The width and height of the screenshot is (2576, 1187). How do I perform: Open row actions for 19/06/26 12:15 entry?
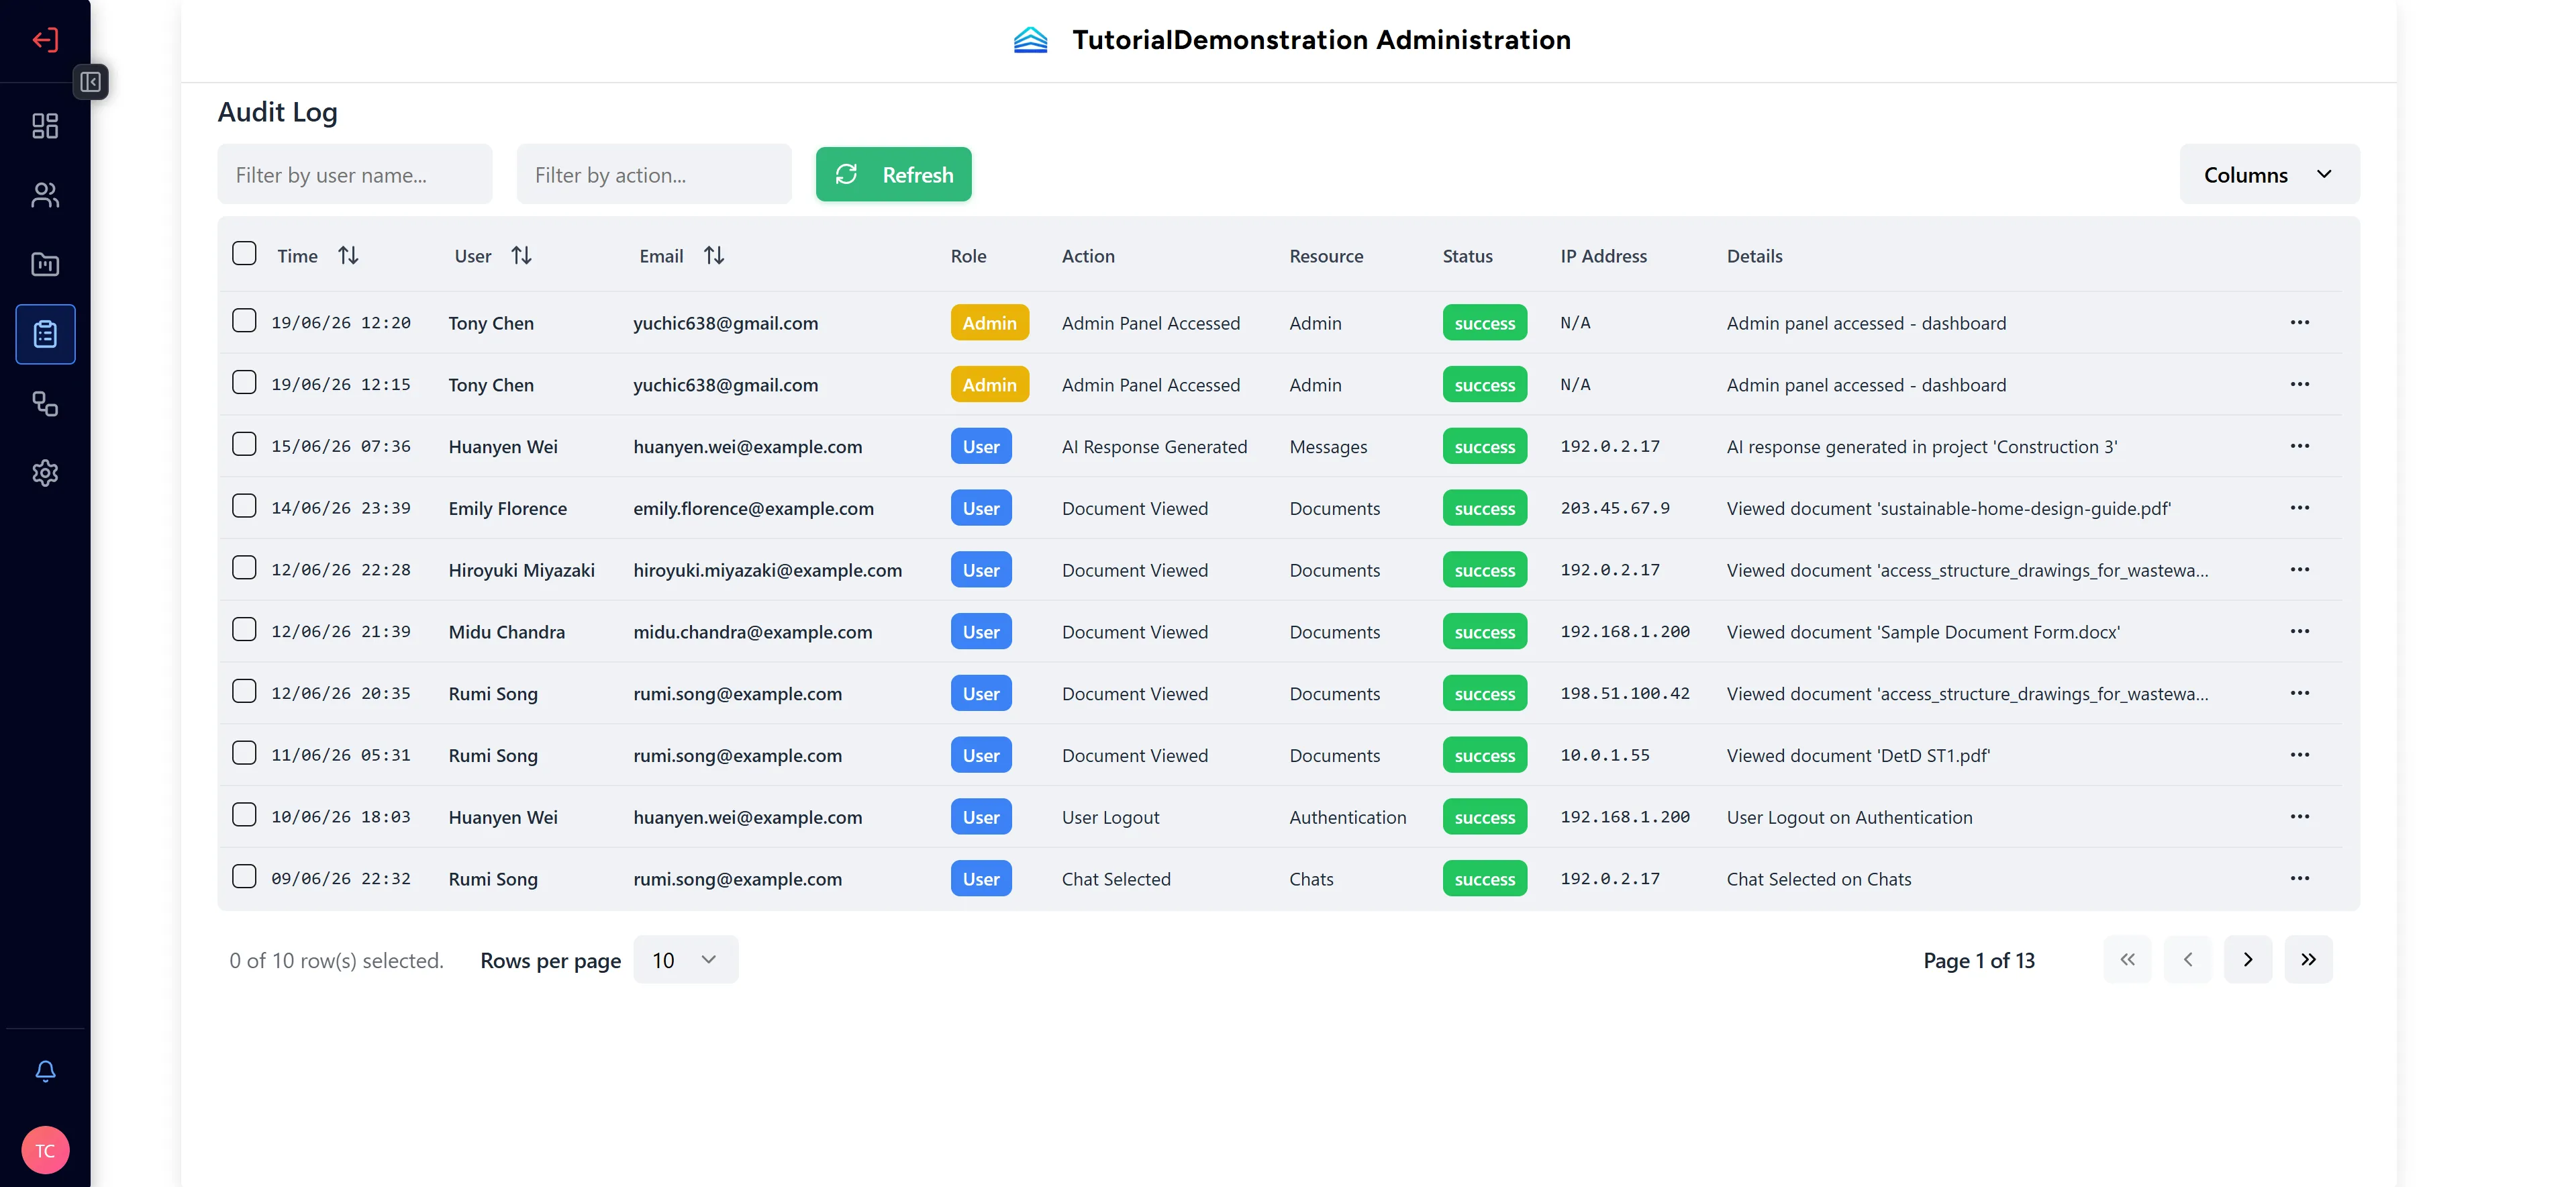tap(2299, 384)
